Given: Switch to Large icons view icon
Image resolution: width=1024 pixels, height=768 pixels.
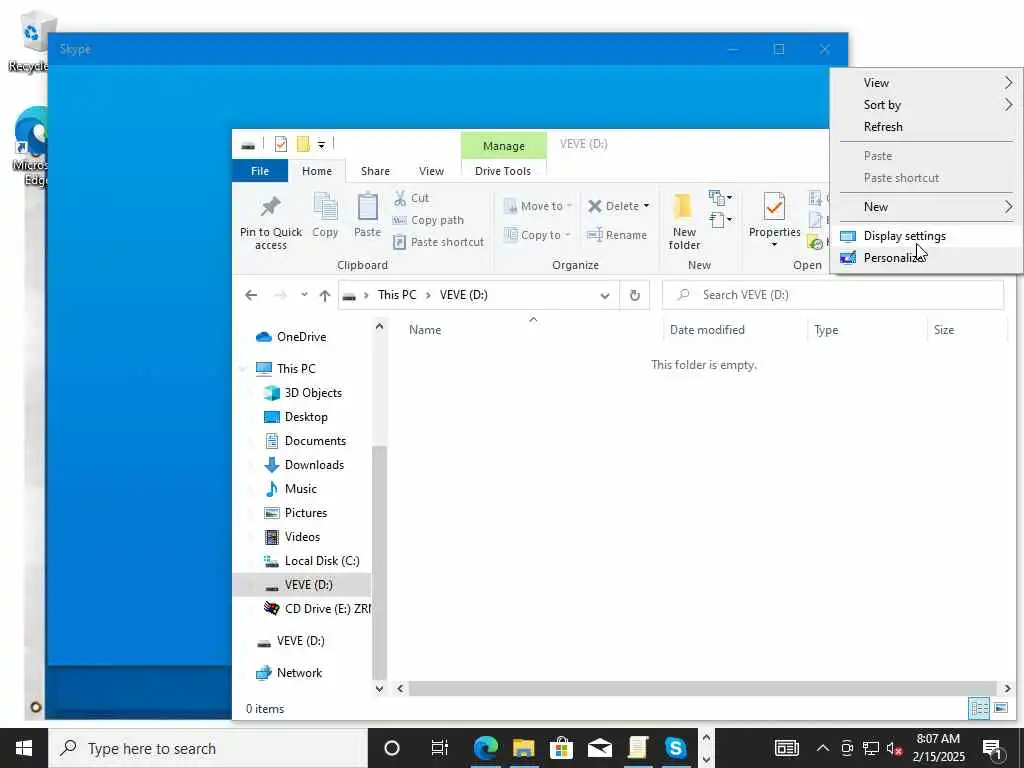Looking at the screenshot, I should point(1000,709).
